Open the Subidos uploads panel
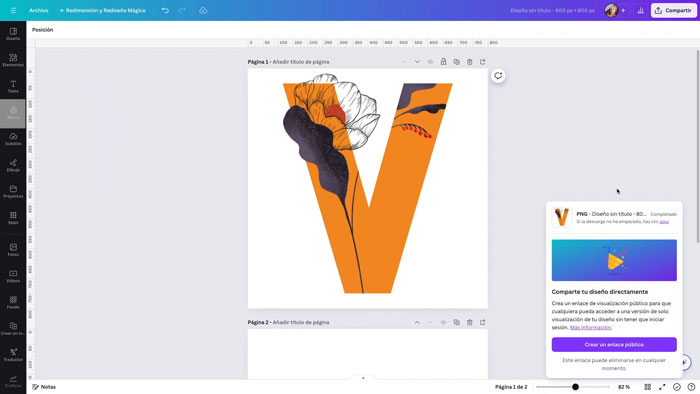This screenshot has width=700, height=394. pyautogui.click(x=13, y=139)
